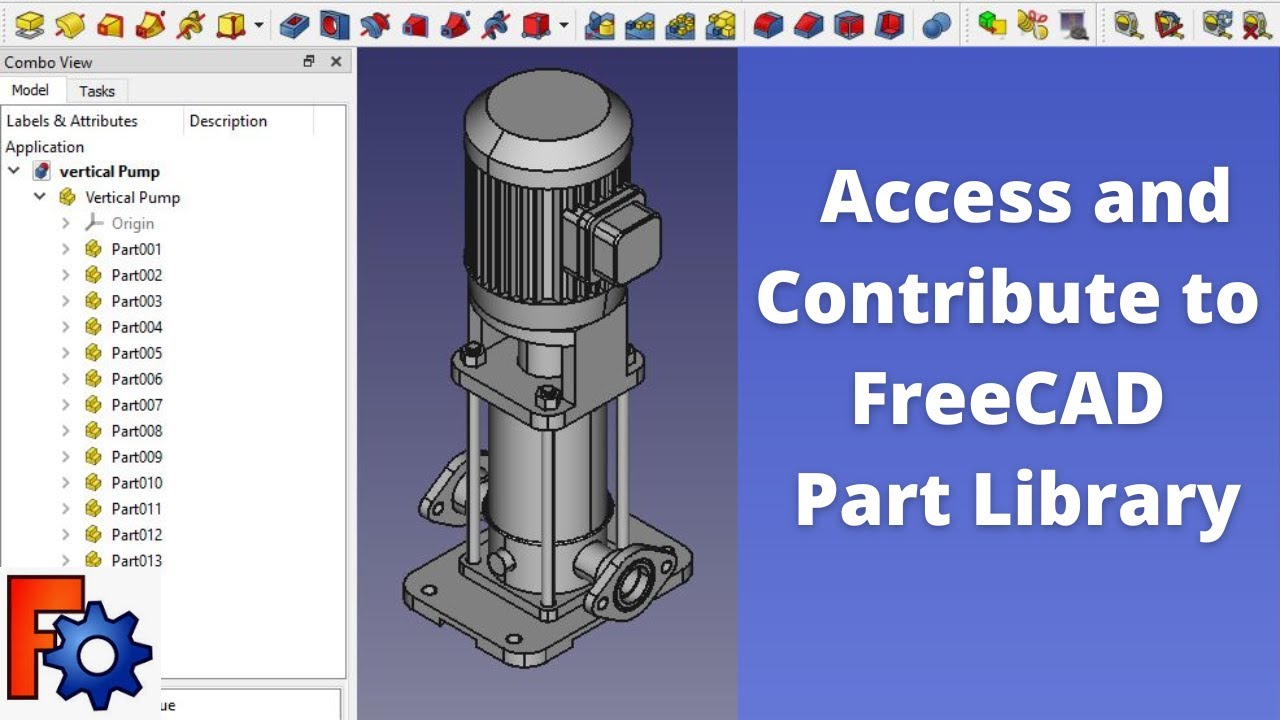
Task: Select the Part005 label in tree
Action: (136, 353)
